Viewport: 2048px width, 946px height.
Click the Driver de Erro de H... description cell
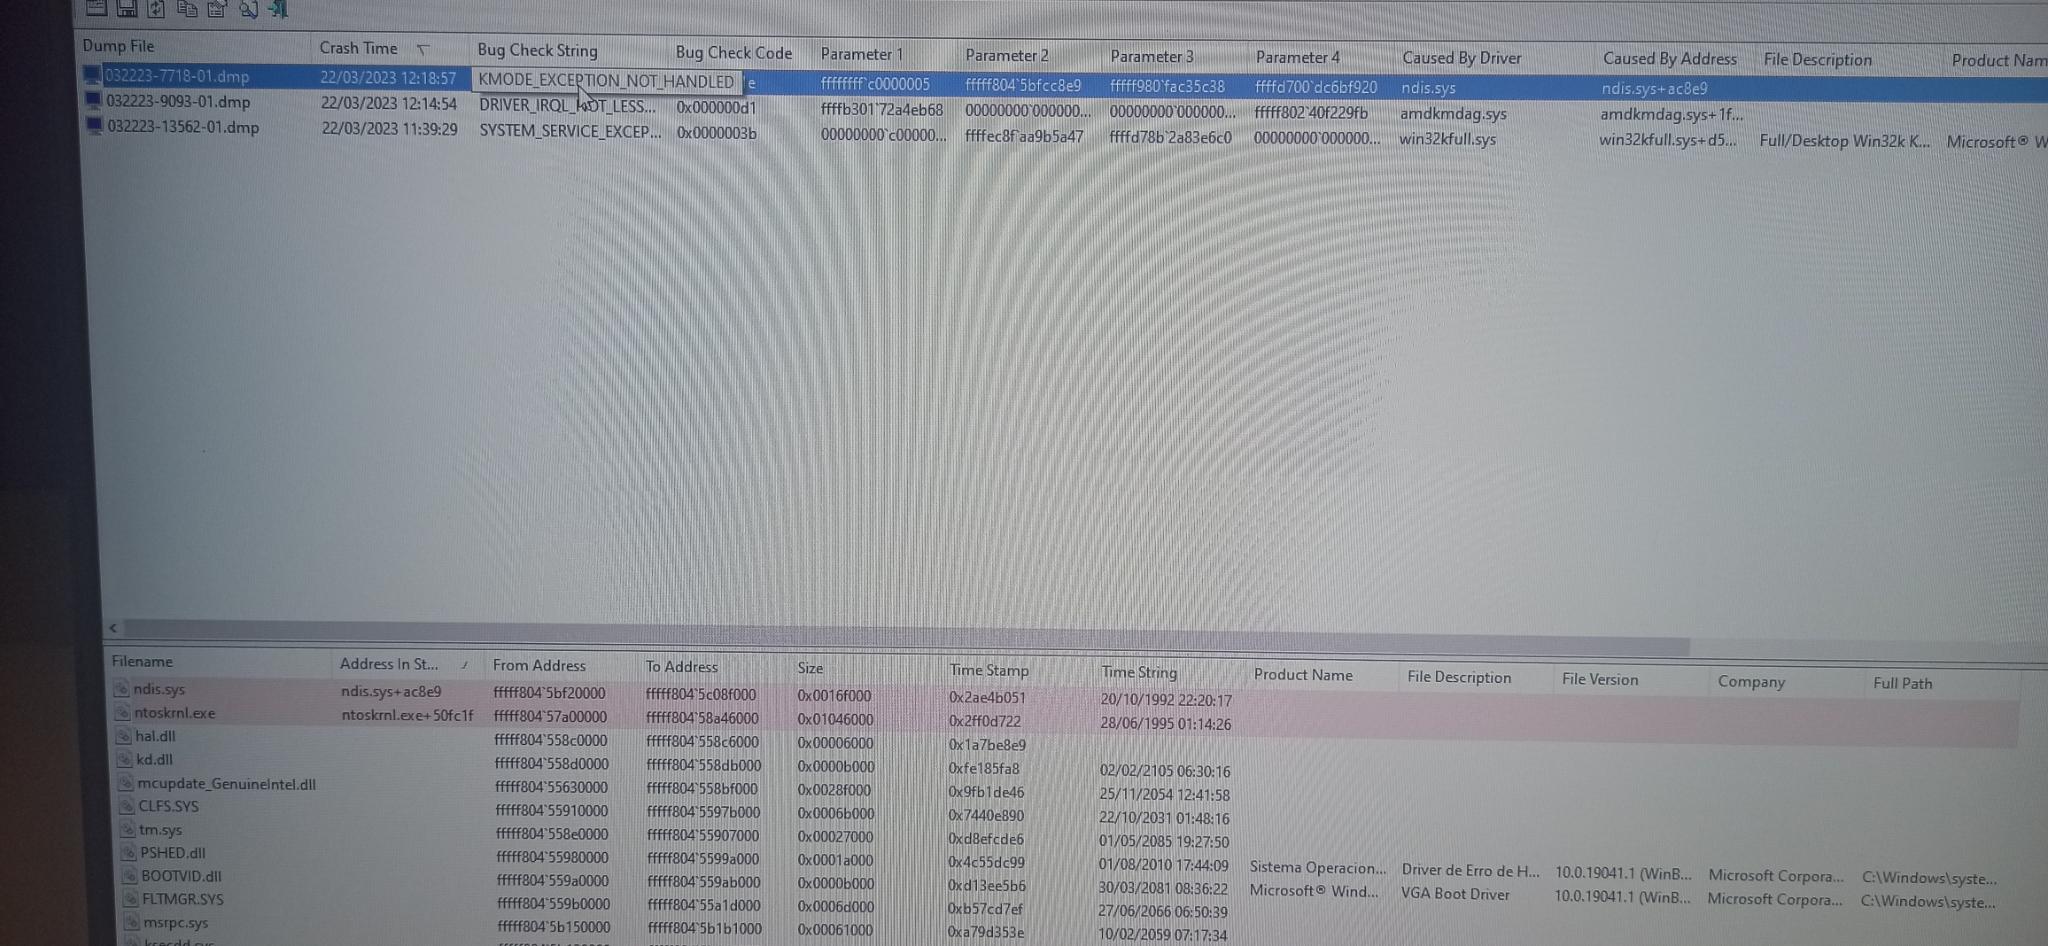pos(1470,870)
